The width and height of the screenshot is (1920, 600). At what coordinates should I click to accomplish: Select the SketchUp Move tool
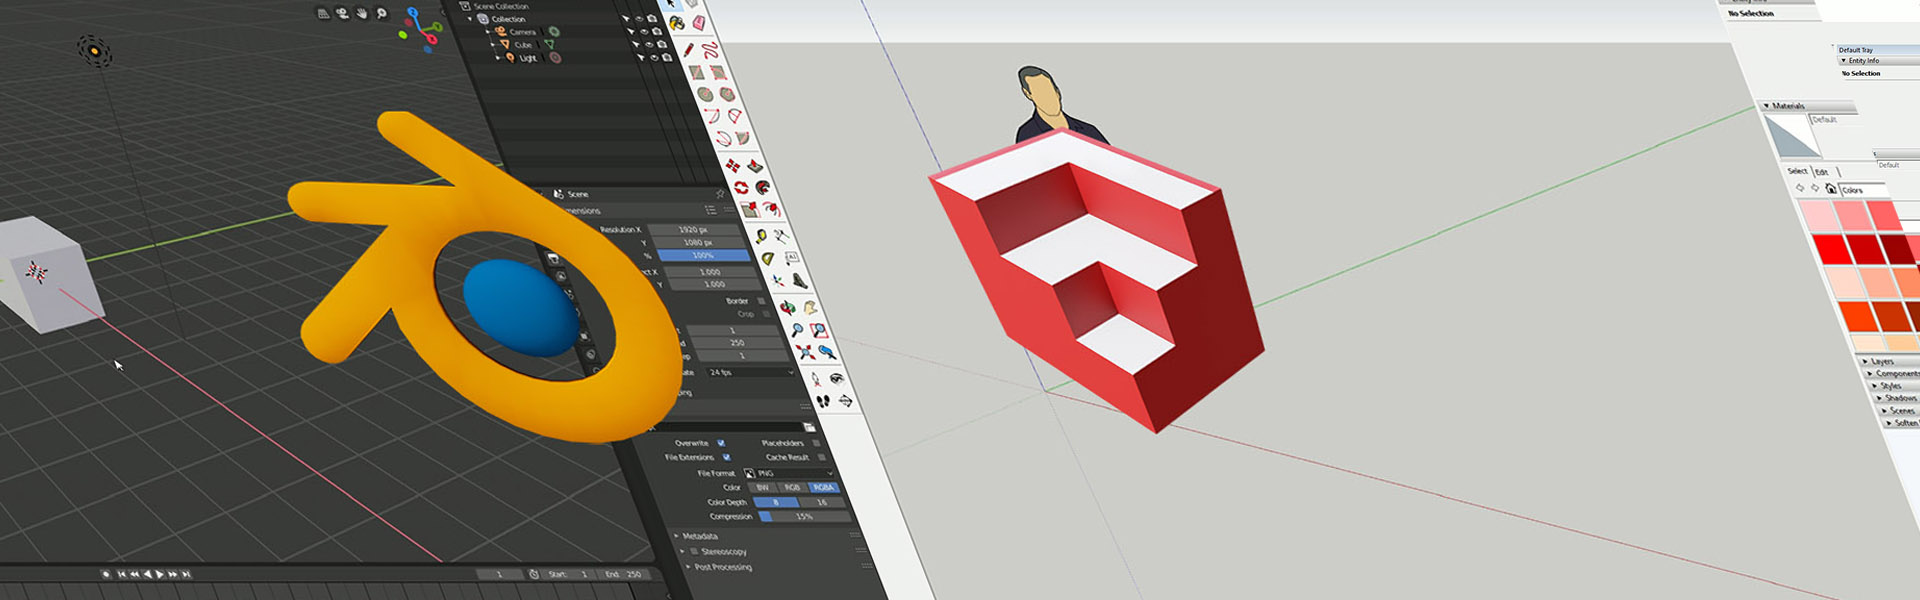(x=733, y=165)
